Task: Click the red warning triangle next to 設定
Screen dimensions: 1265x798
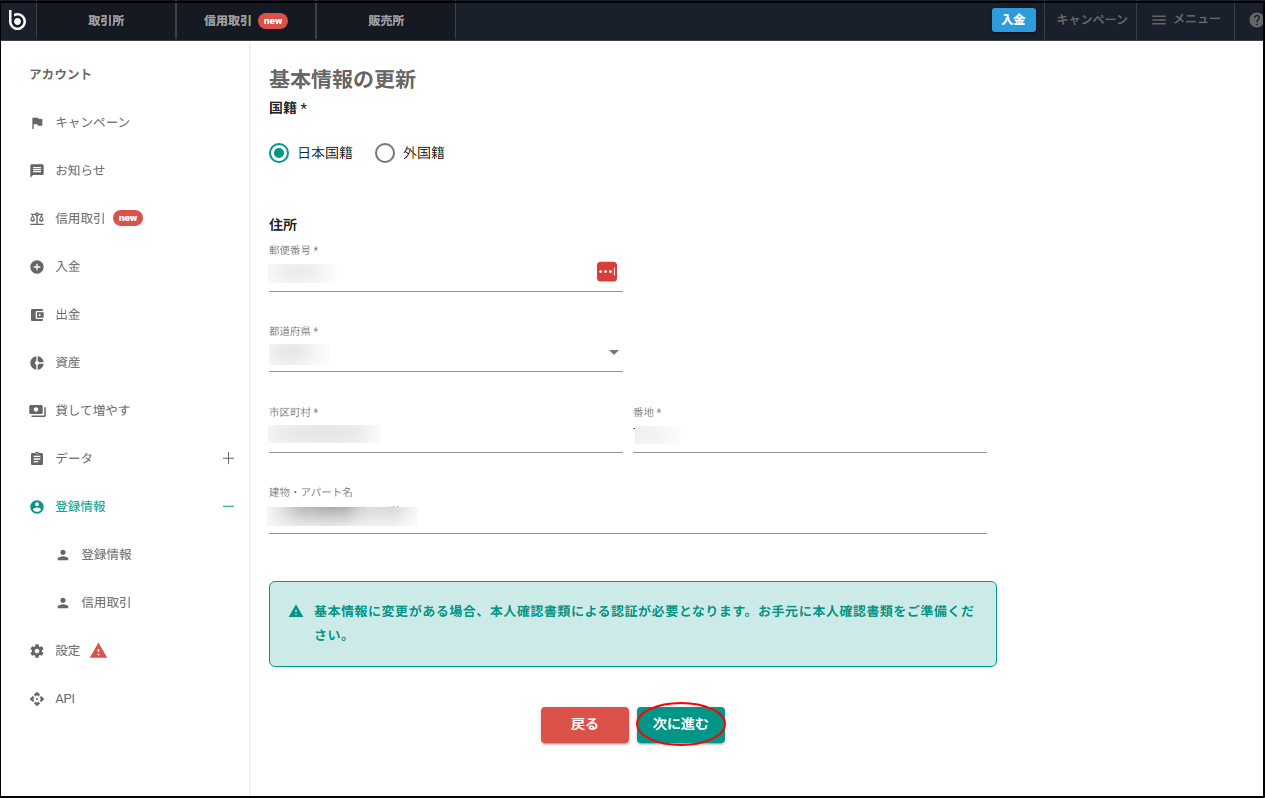Action: (x=98, y=651)
